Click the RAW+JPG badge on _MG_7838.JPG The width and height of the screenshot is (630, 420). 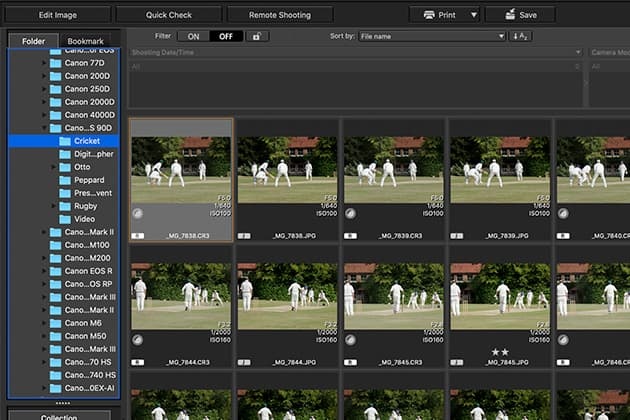[244, 236]
